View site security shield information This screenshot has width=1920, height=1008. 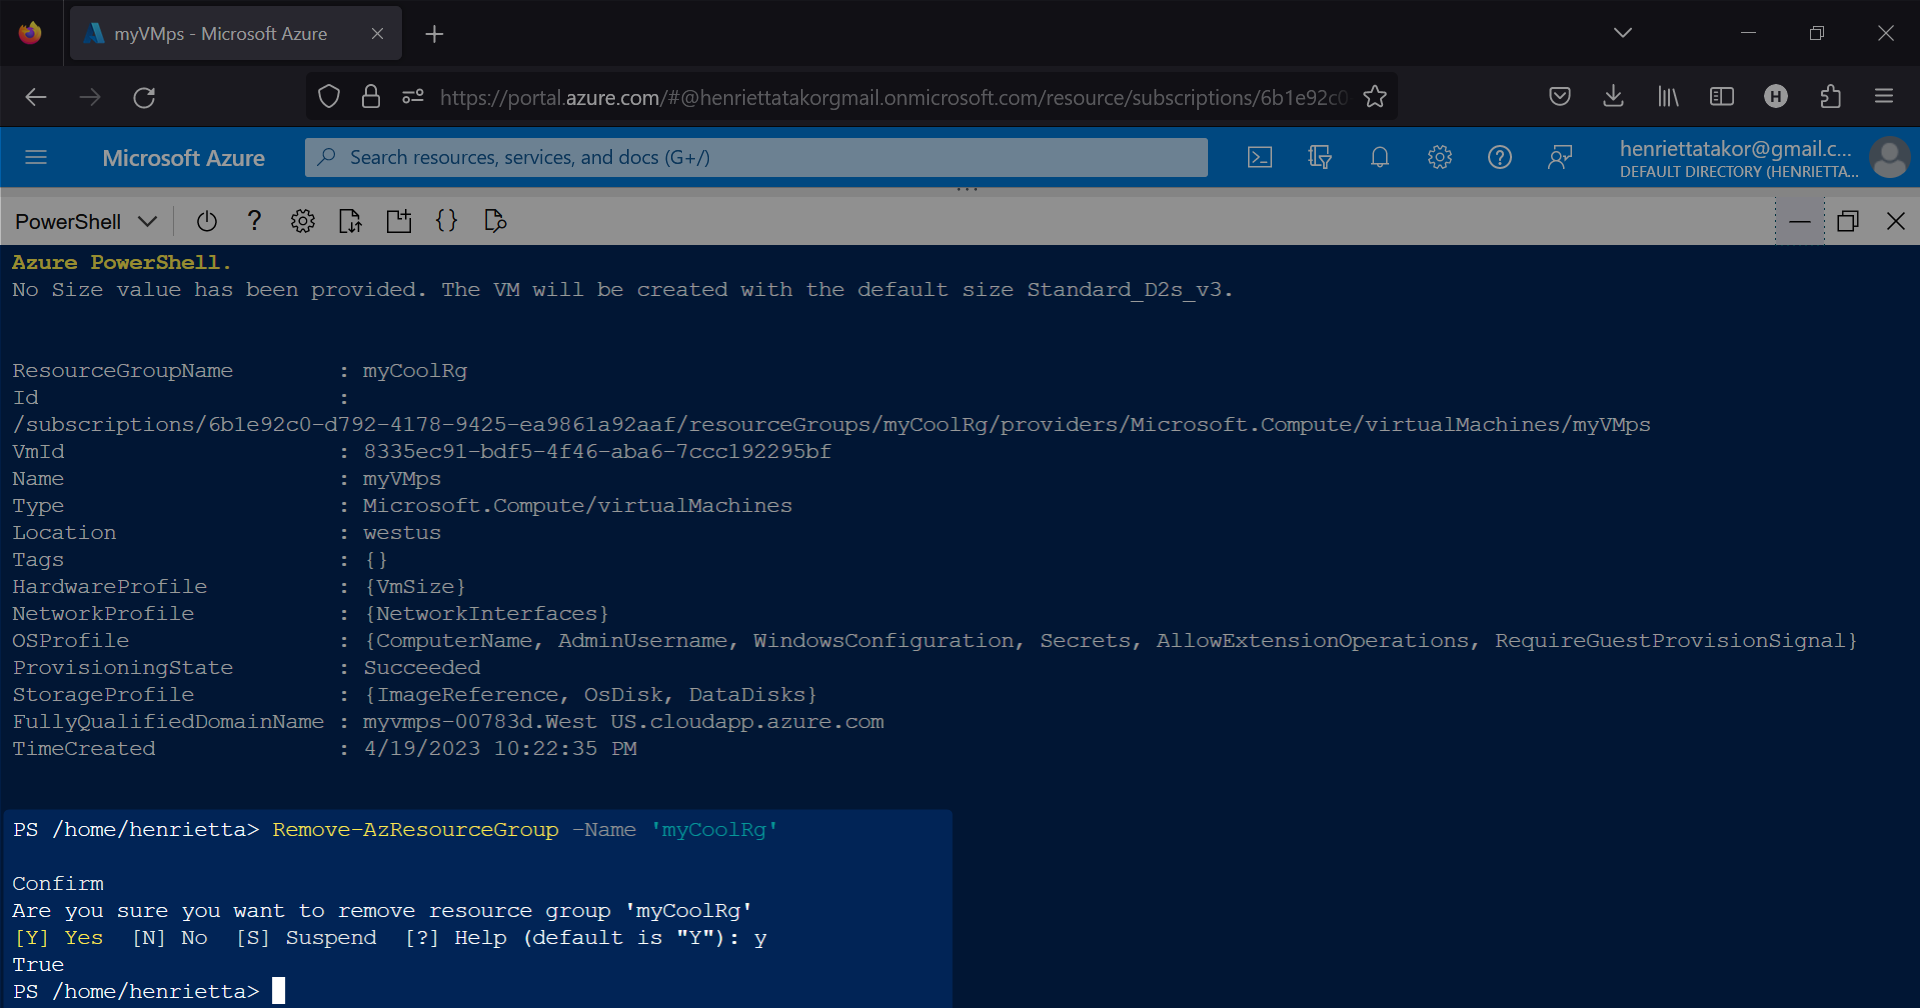coord(329,97)
